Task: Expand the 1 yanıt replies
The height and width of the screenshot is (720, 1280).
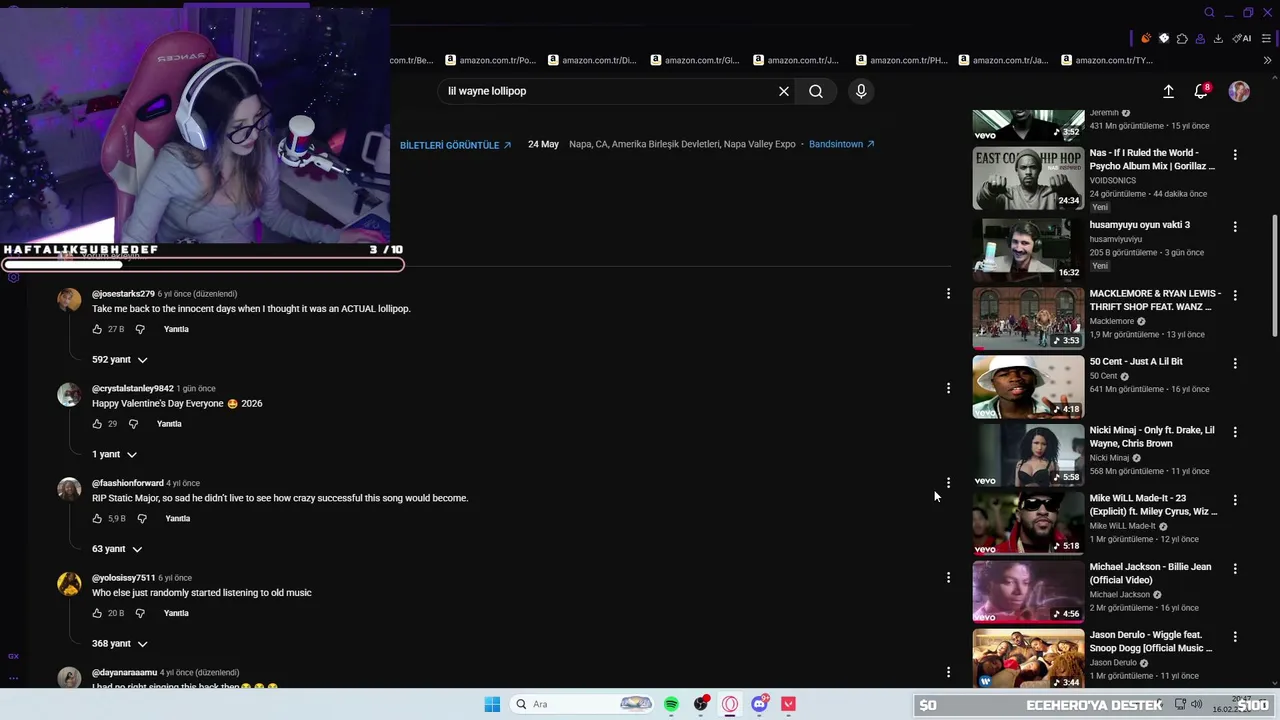Action: (114, 454)
